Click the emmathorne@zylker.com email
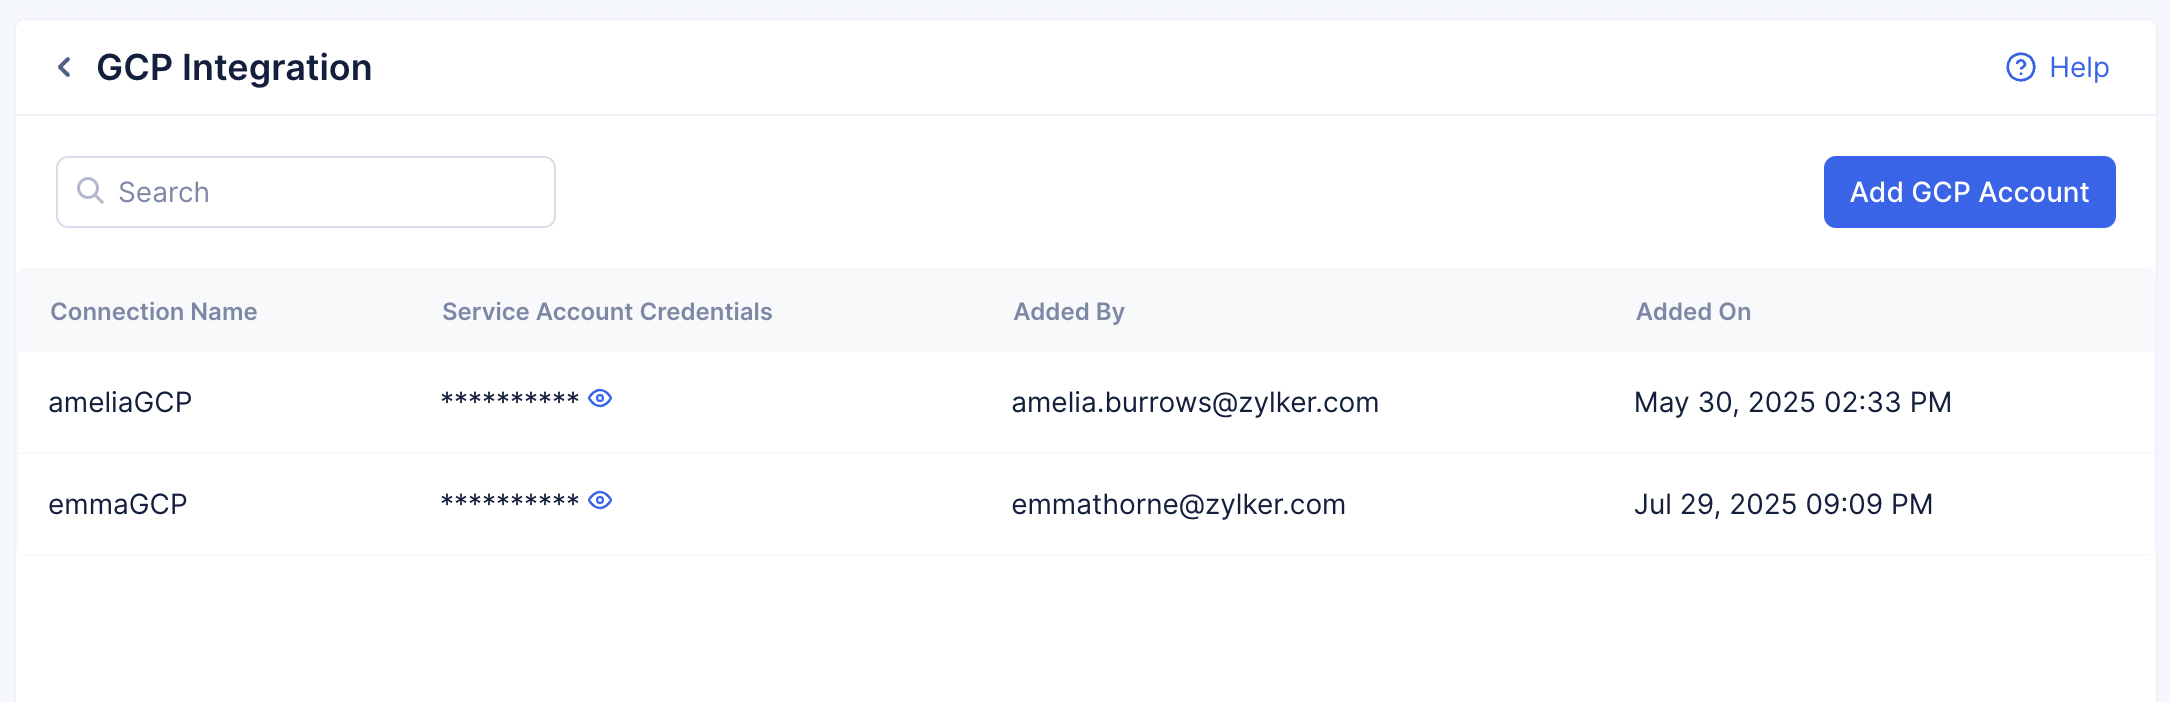The image size is (2170, 702). point(1178,504)
